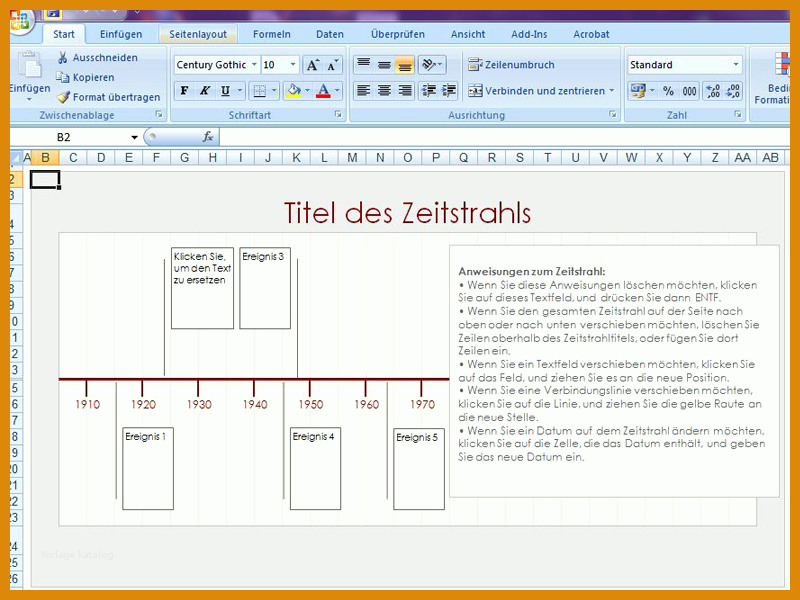Open the Schriftart dialog launcher
The width and height of the screenshot is (800, 600).
[338, 114]
